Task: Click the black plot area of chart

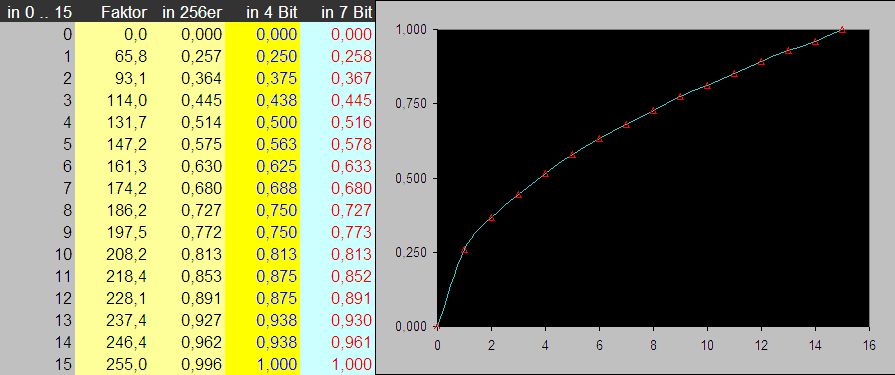Action: [x=652, y=178]
